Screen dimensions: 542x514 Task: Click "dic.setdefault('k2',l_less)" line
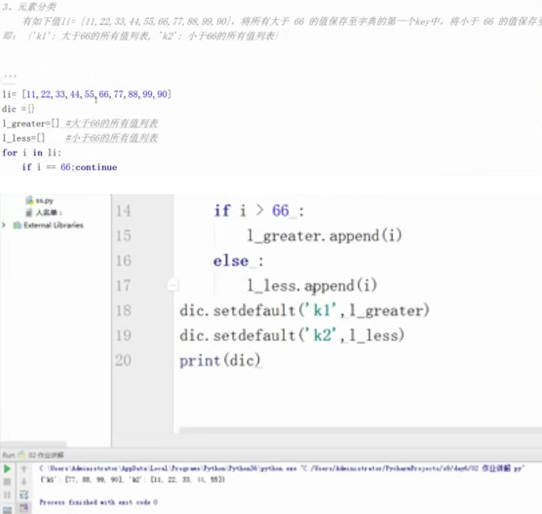(x=292, y=335)
